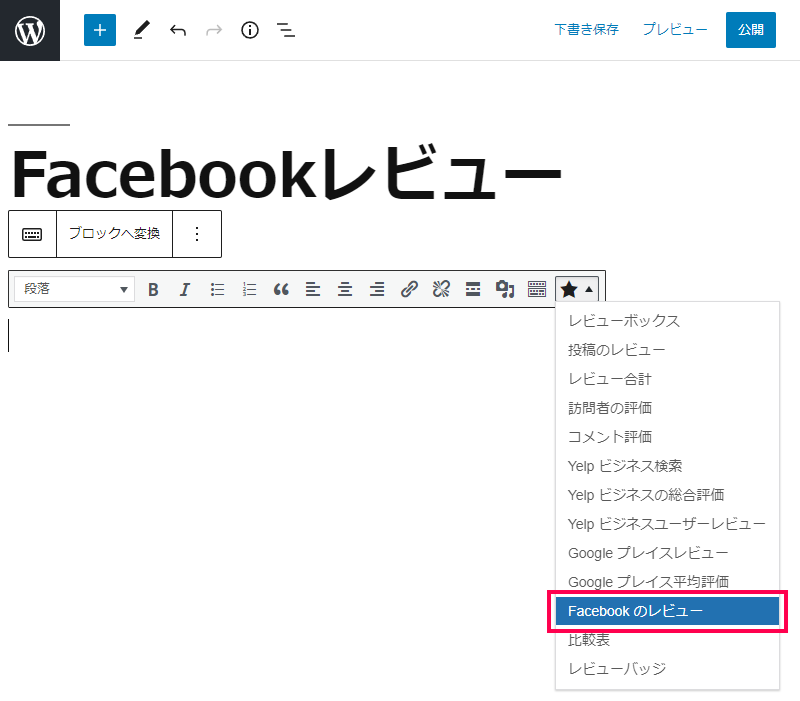Publish the post with 公開 button
Viewport: 800px width, 701px height.
751,30
